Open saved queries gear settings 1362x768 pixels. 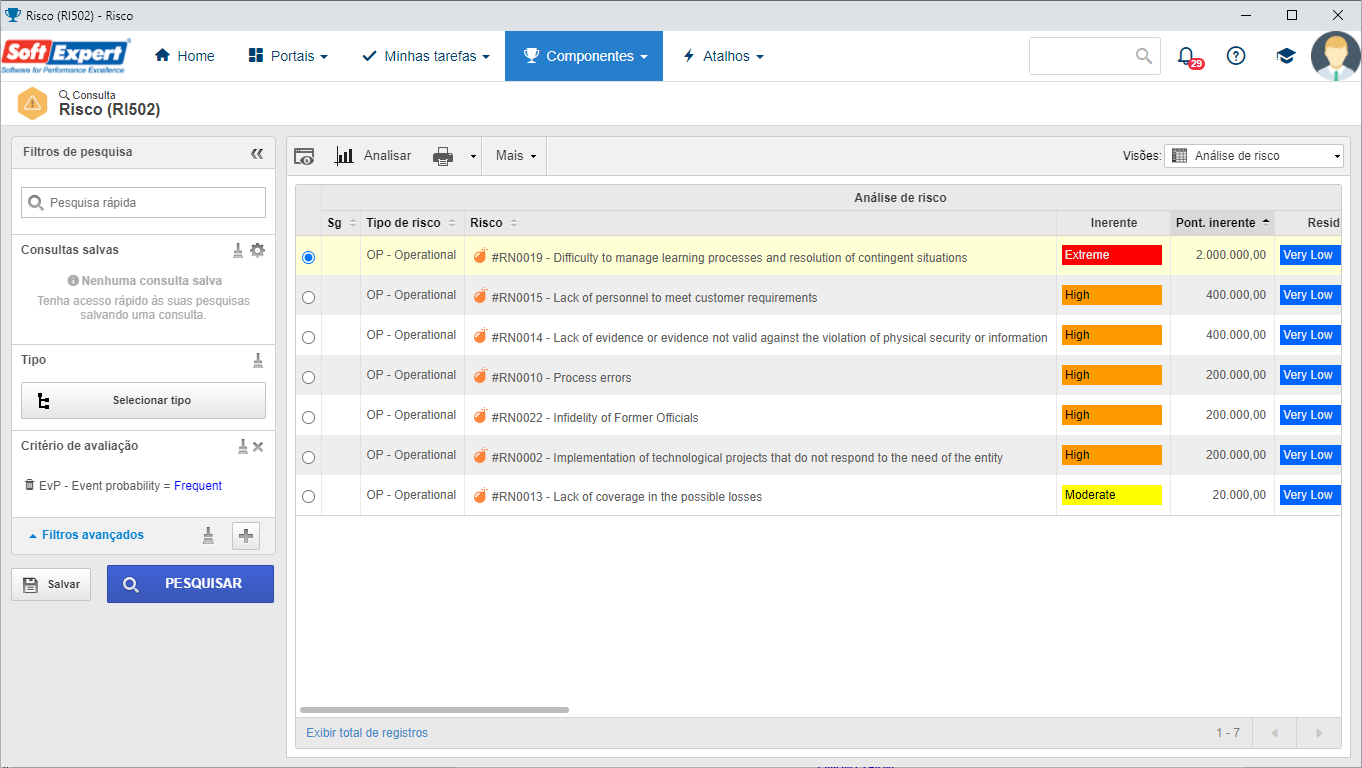(x=257, y=250)
